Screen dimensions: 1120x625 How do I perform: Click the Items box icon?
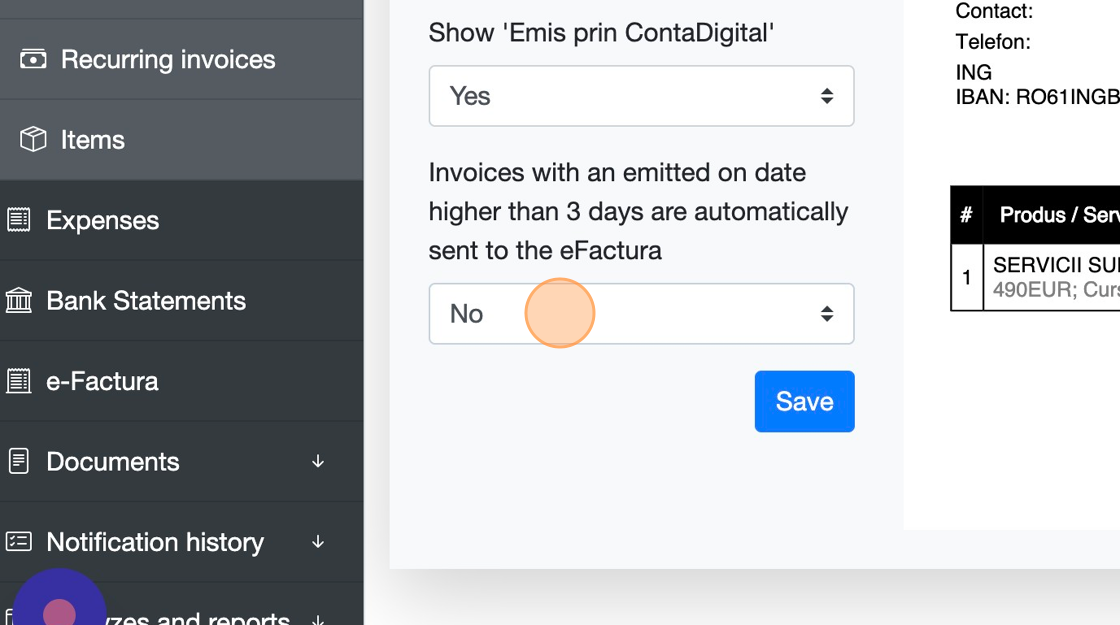click(x=33, y=140)
